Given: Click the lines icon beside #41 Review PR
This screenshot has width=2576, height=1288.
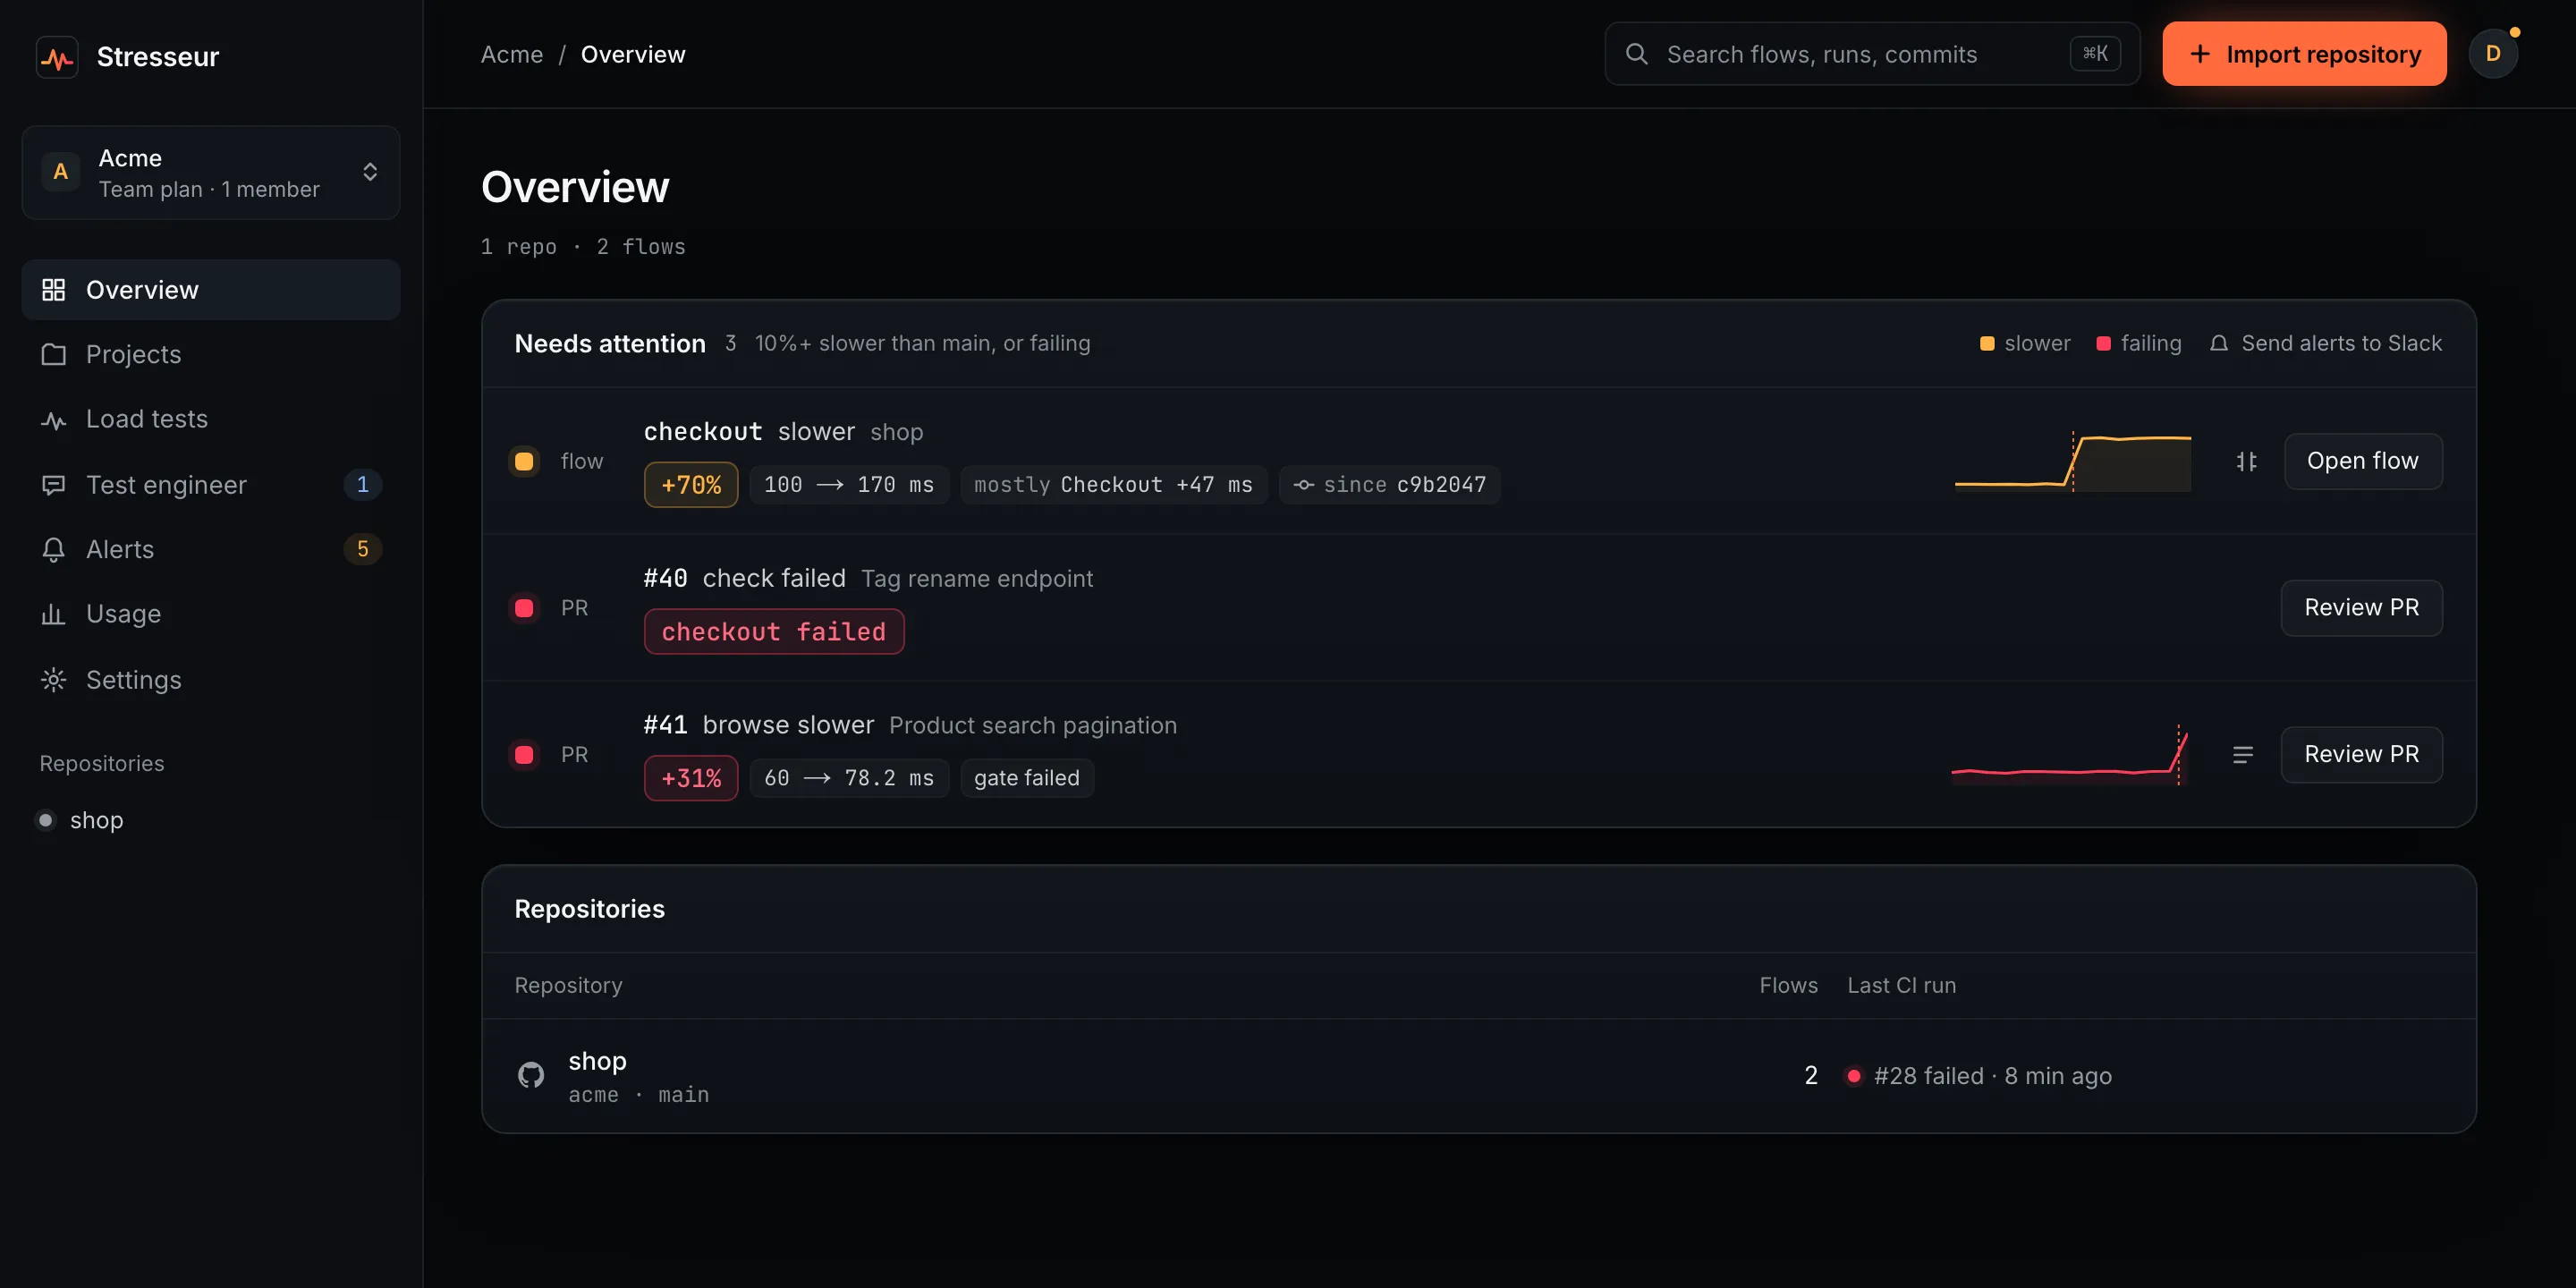Looking at the screenshot, I should point(2243,755).
